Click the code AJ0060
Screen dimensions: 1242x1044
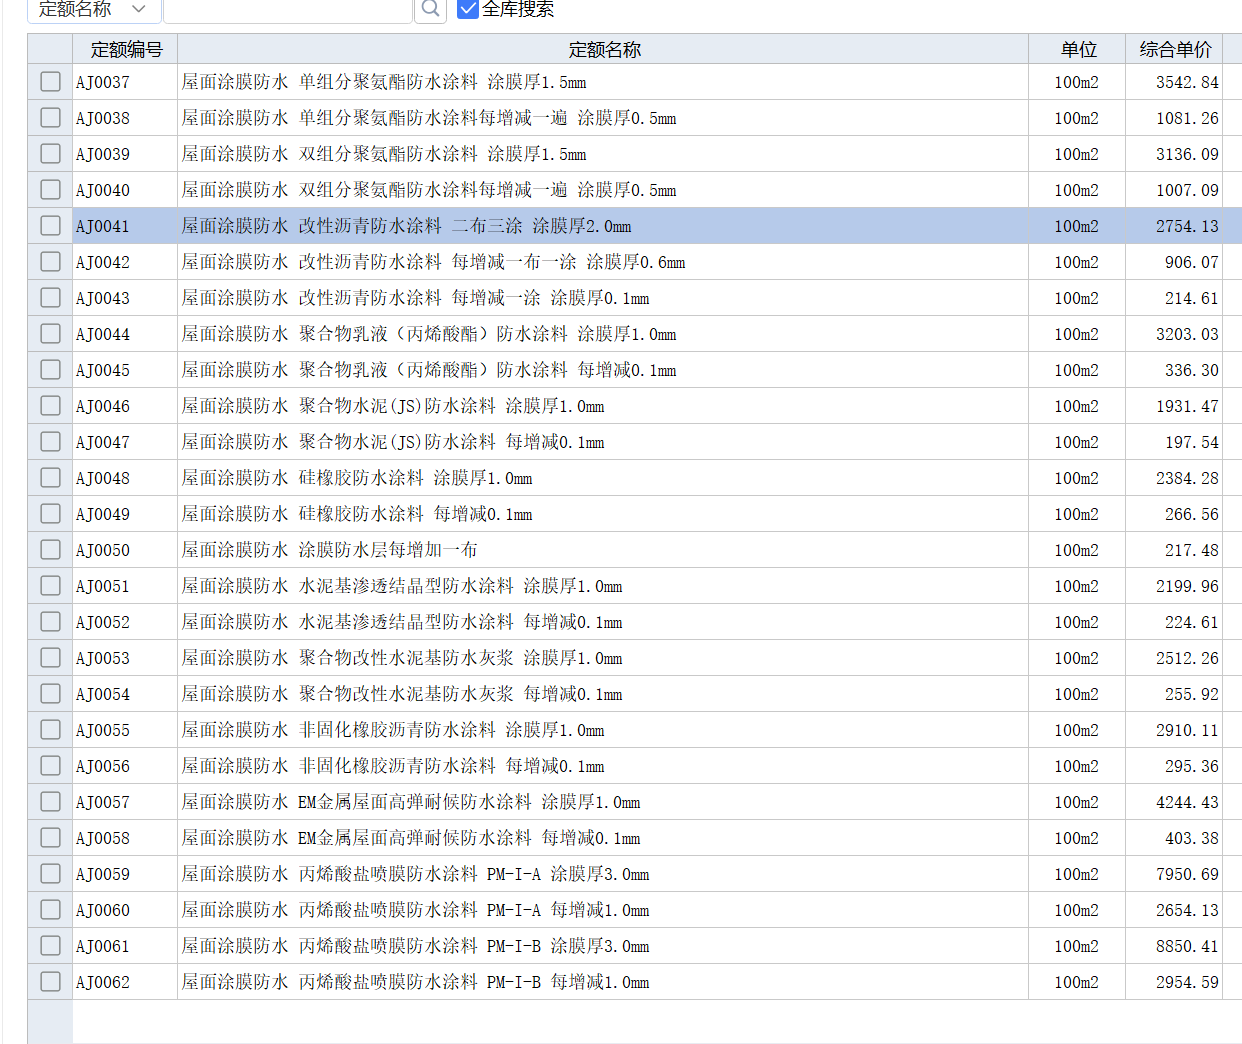(x=103, y=910)
